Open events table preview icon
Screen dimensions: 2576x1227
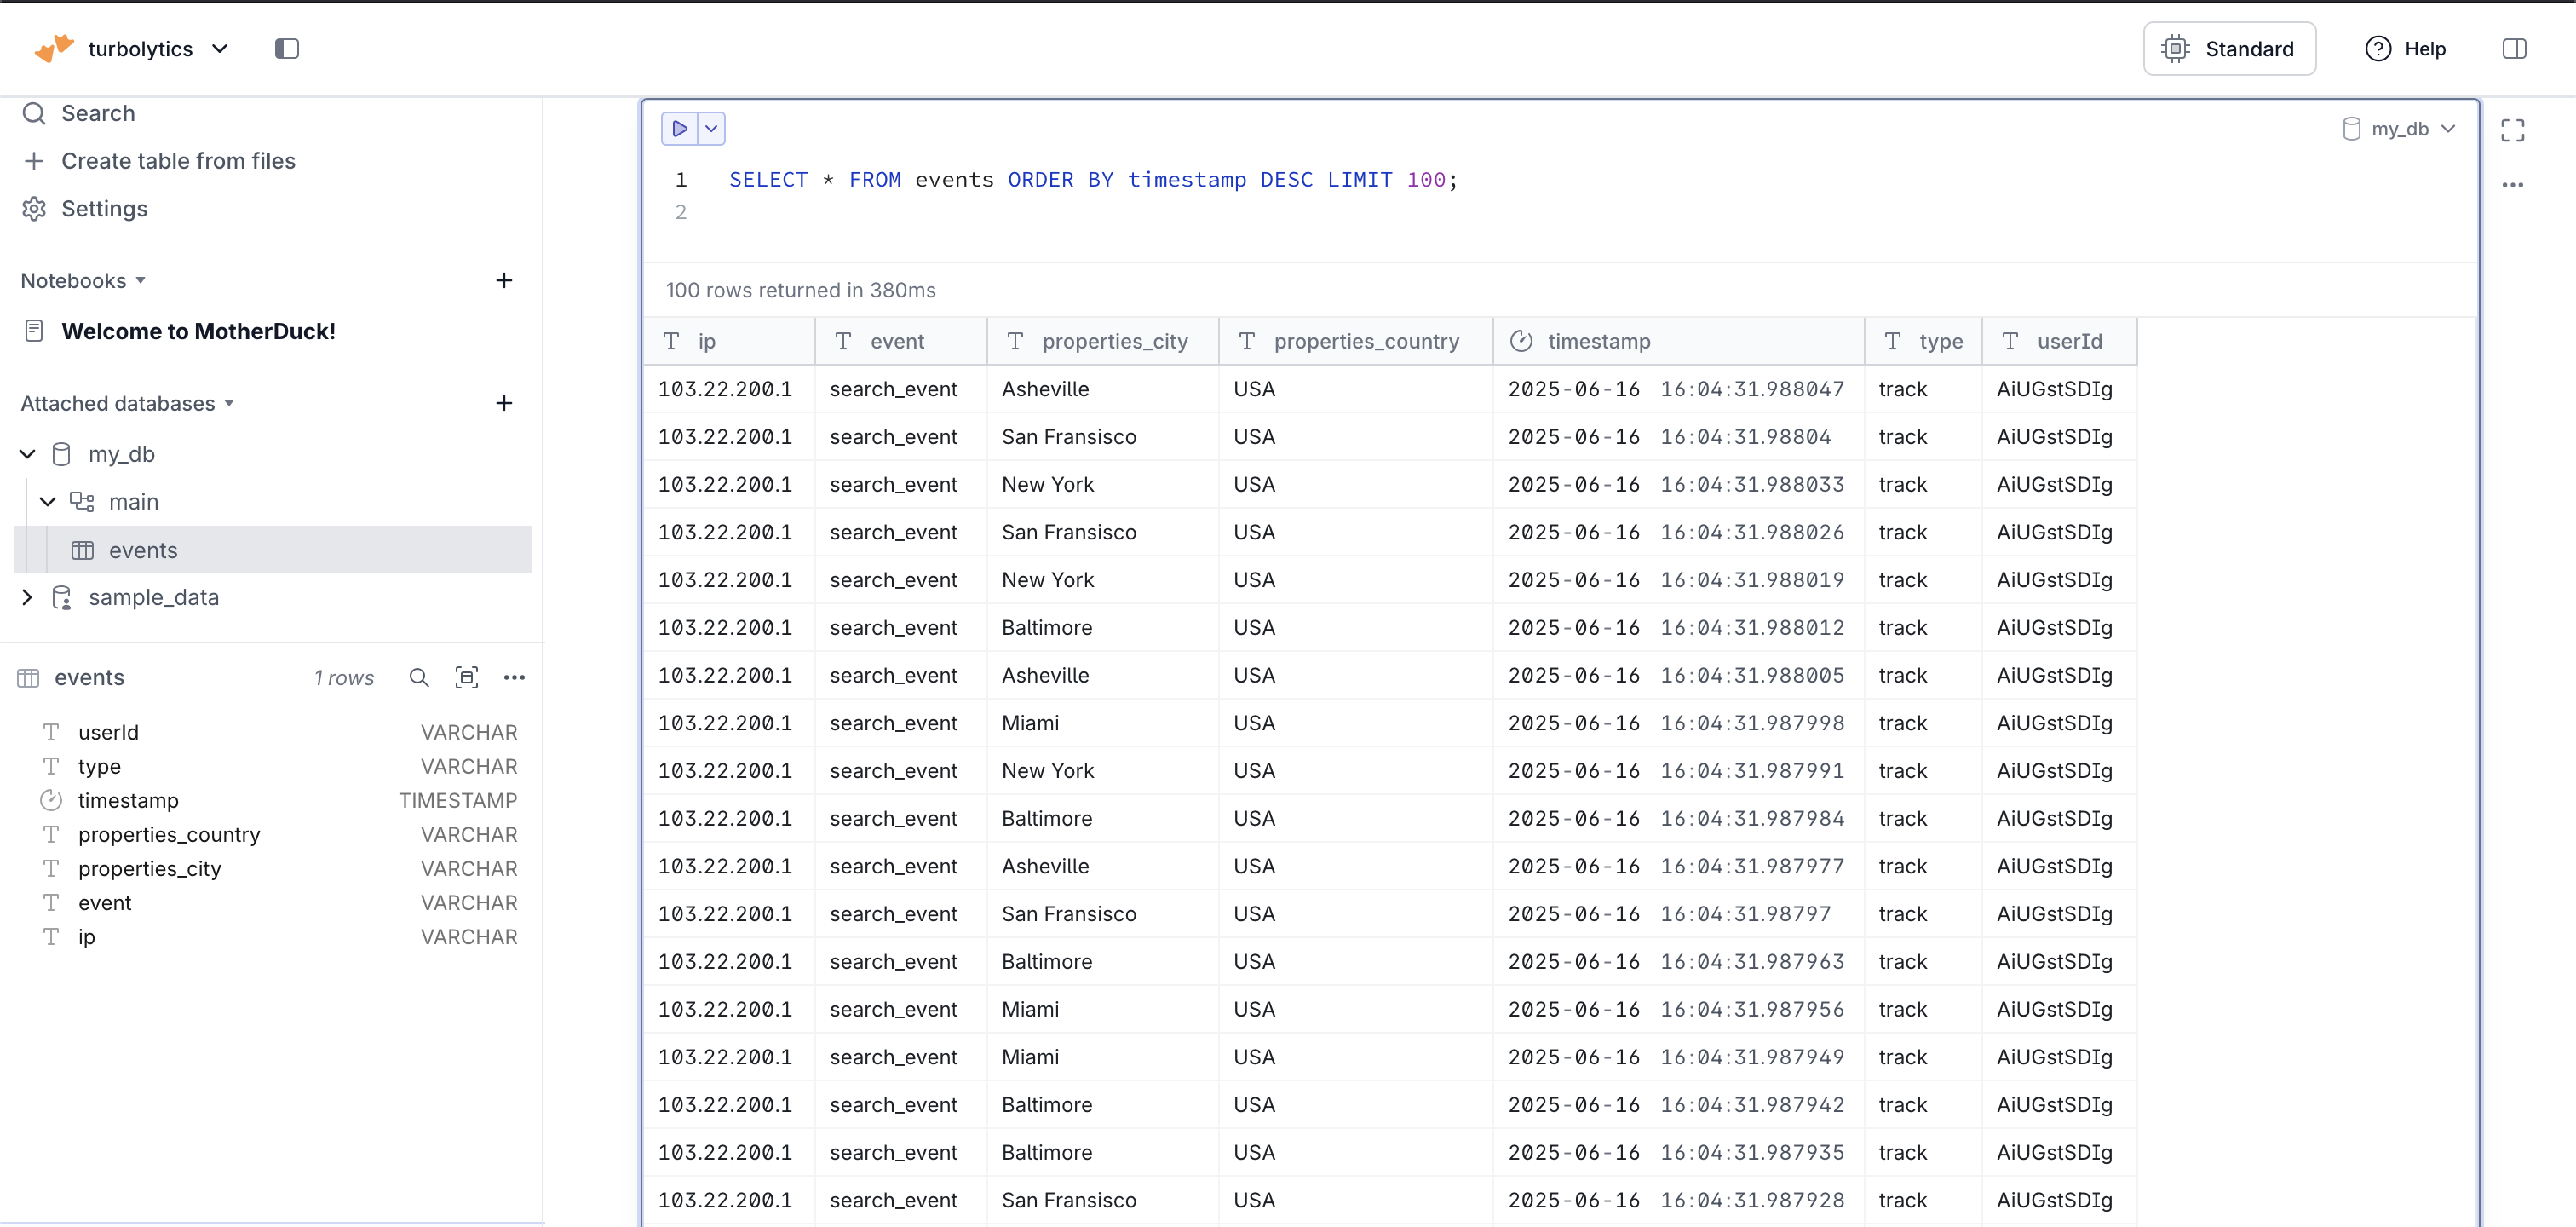click(x=466, y=677)
